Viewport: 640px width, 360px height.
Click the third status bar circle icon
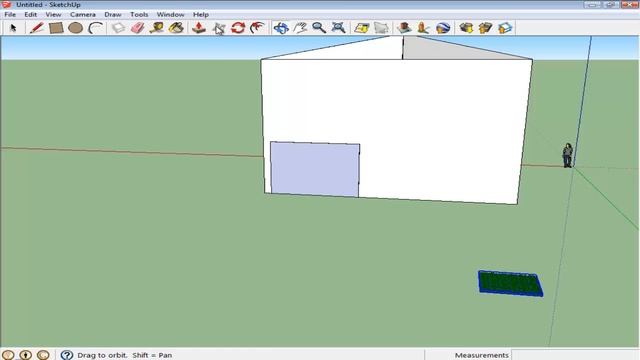43,355
